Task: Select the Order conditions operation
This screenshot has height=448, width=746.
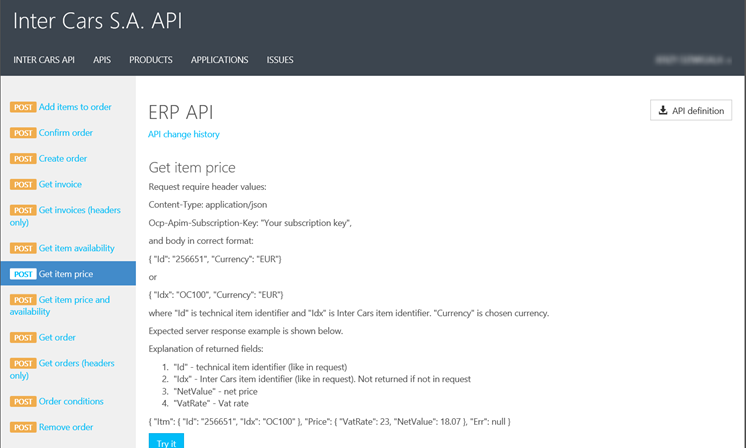Action: (71, 402)
